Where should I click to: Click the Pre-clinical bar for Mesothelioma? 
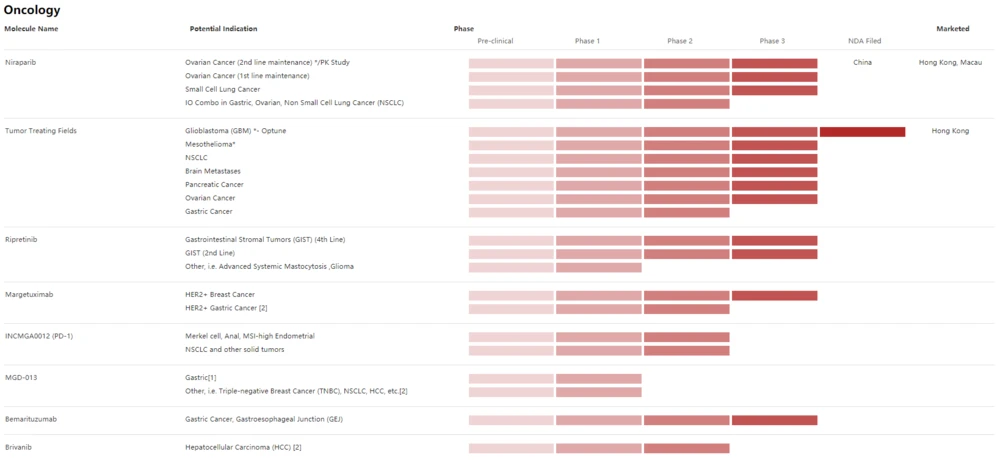pyautogui.click(x=511, y=145)
